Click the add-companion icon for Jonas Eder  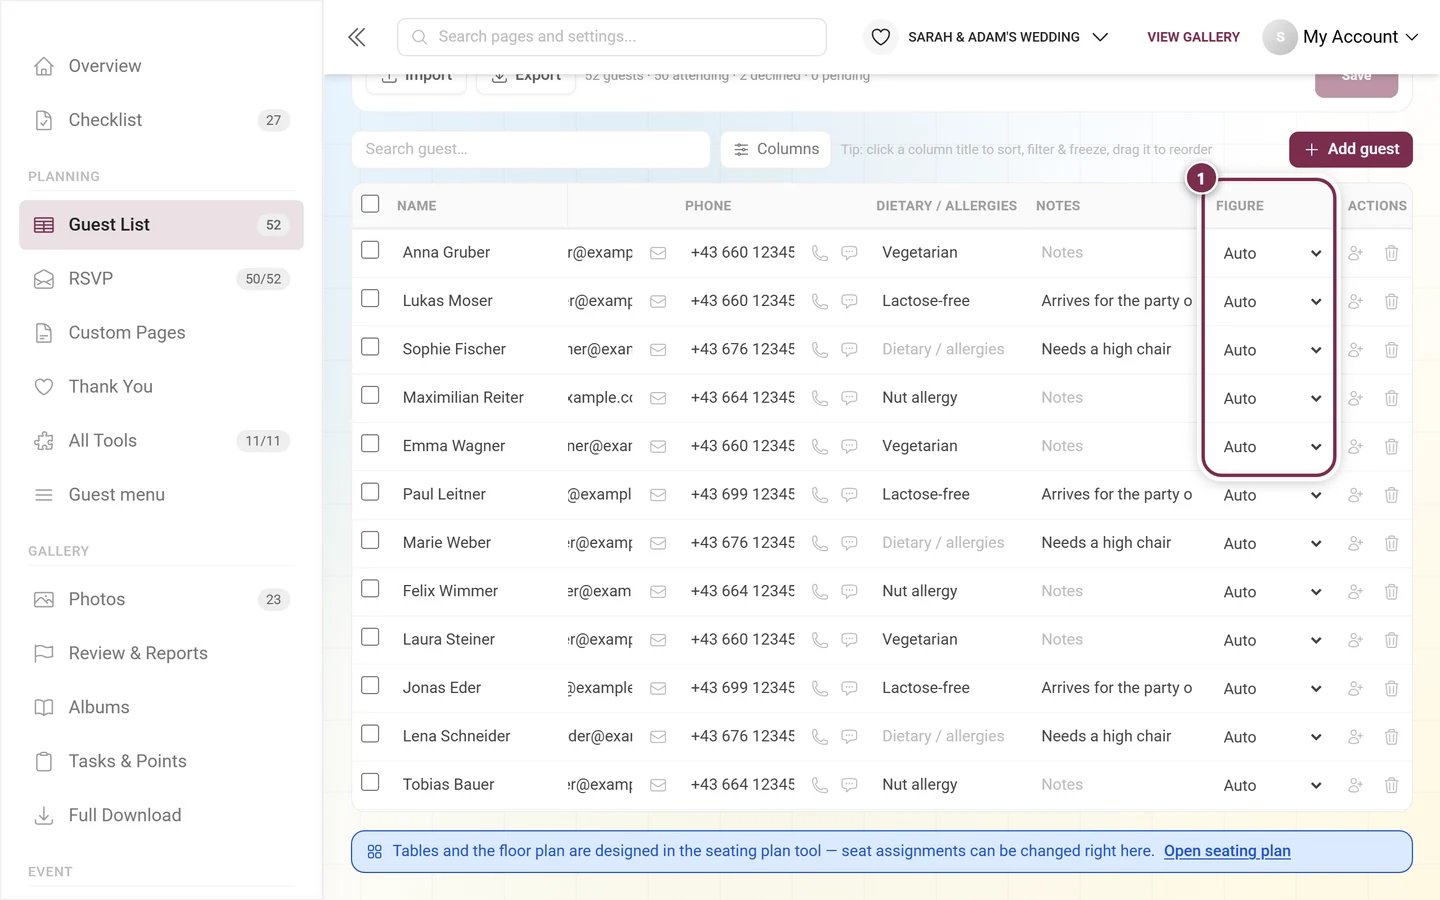(1355, 688)
